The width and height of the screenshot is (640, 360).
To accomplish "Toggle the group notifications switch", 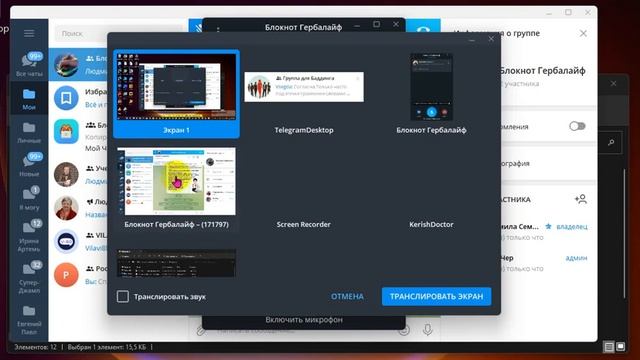I will pos(577,126).
